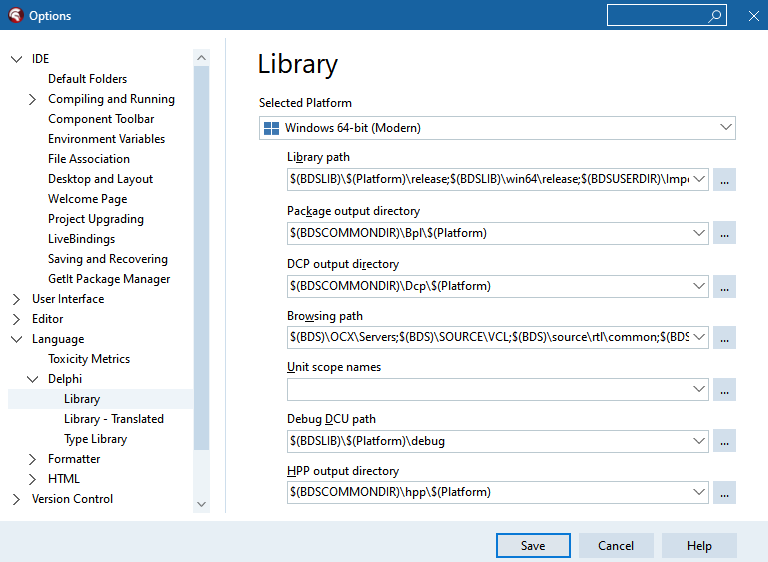768x562 pixels.
Task: Select Component Toolbar option page
Action: [x=101, y=119]
